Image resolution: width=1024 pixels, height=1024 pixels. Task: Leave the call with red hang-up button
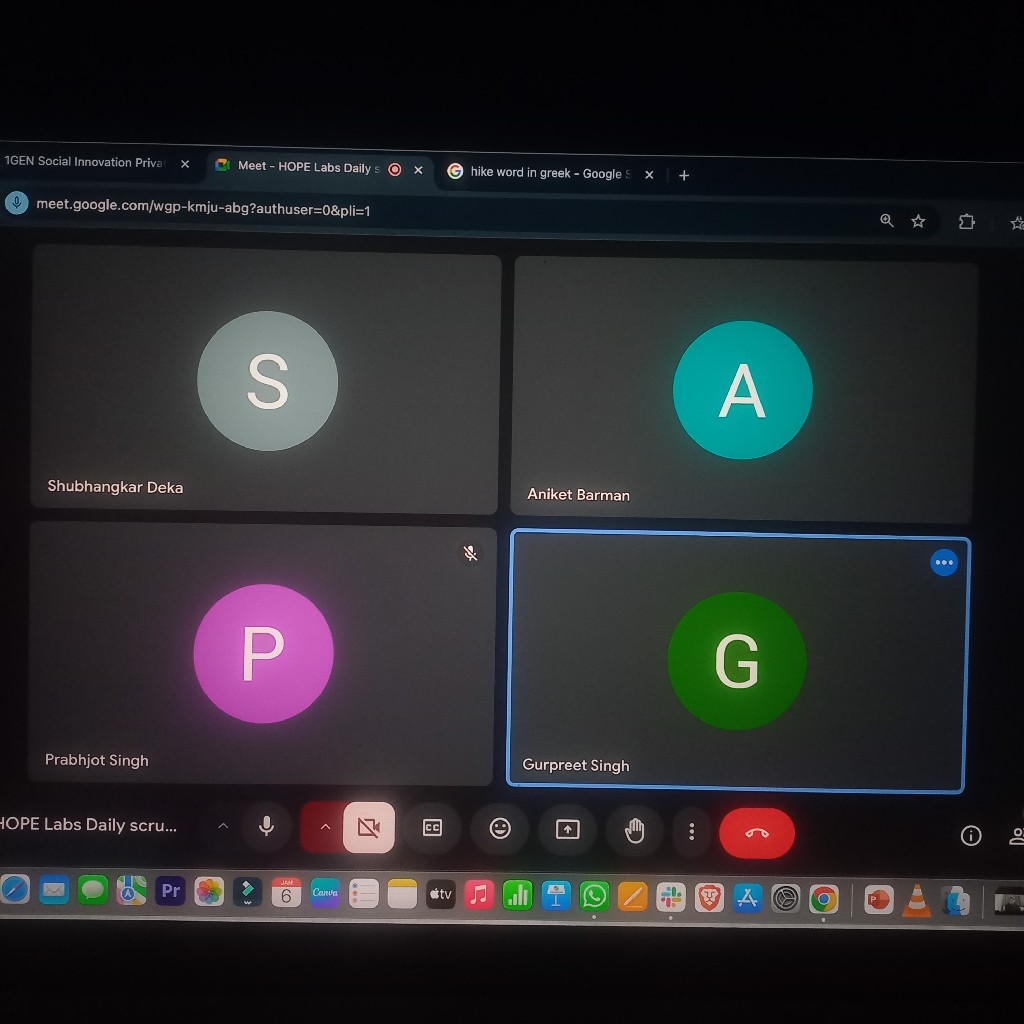click(757, 833)
